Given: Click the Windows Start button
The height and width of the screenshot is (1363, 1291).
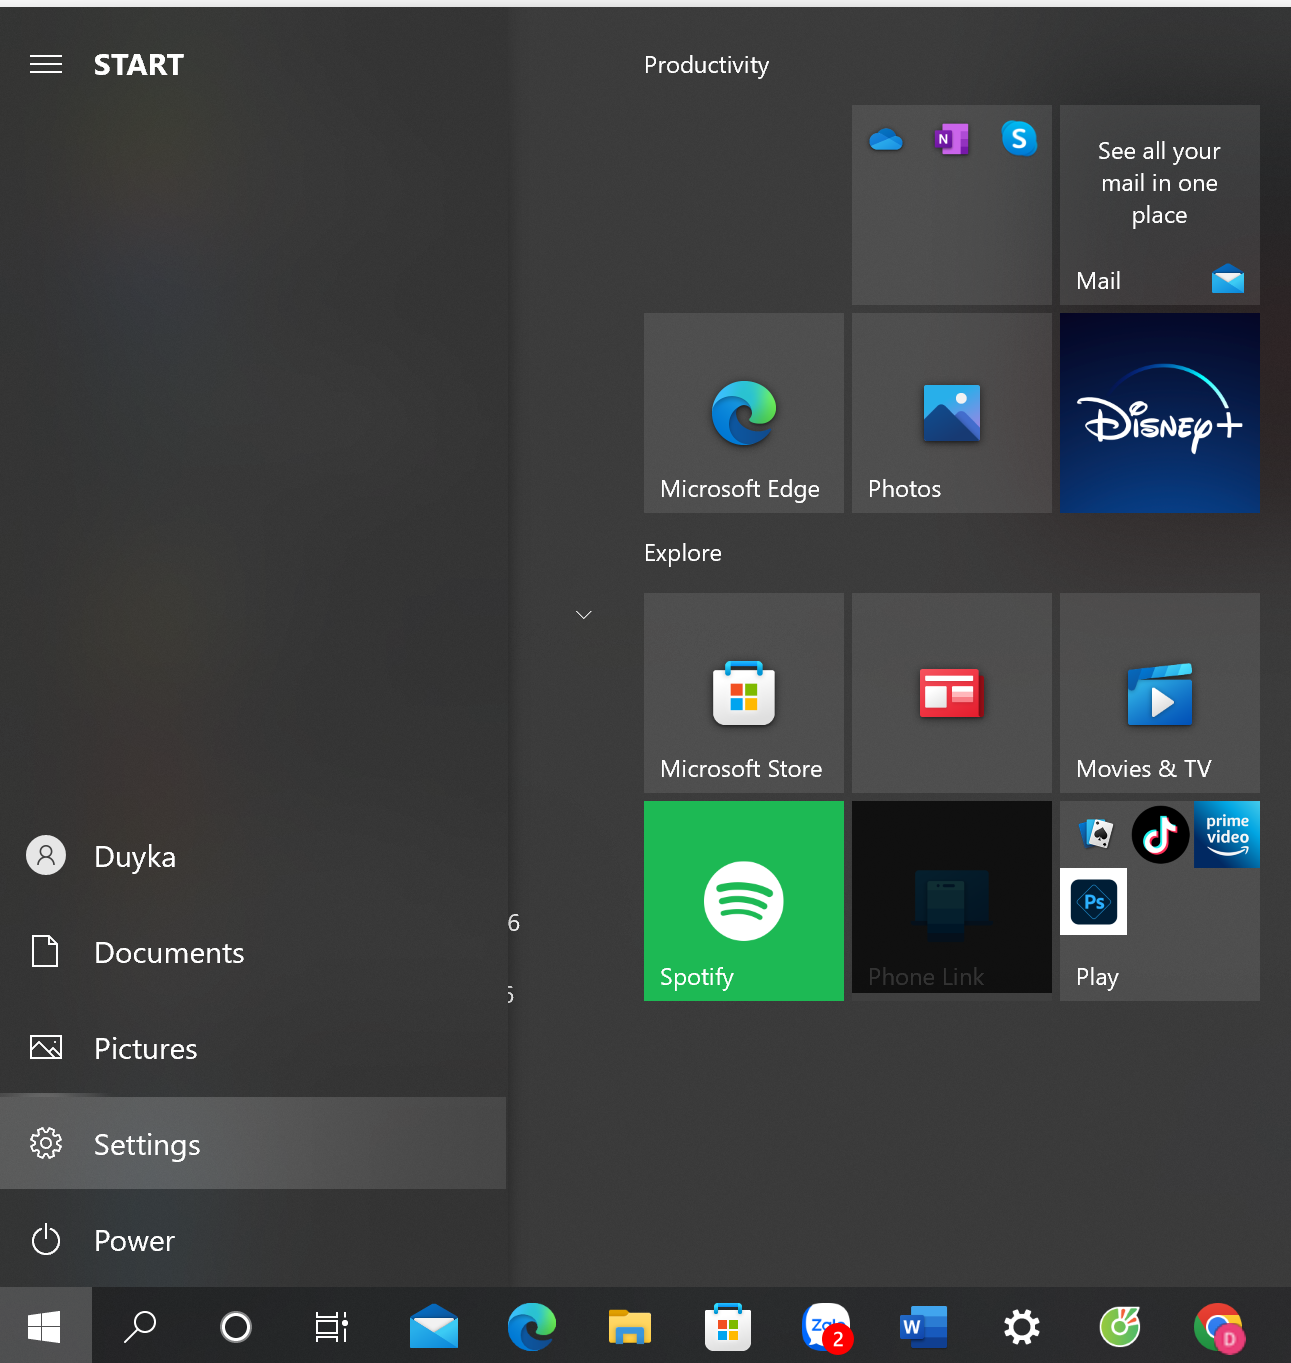Looking at the screenshot, I should [46, 1326].
